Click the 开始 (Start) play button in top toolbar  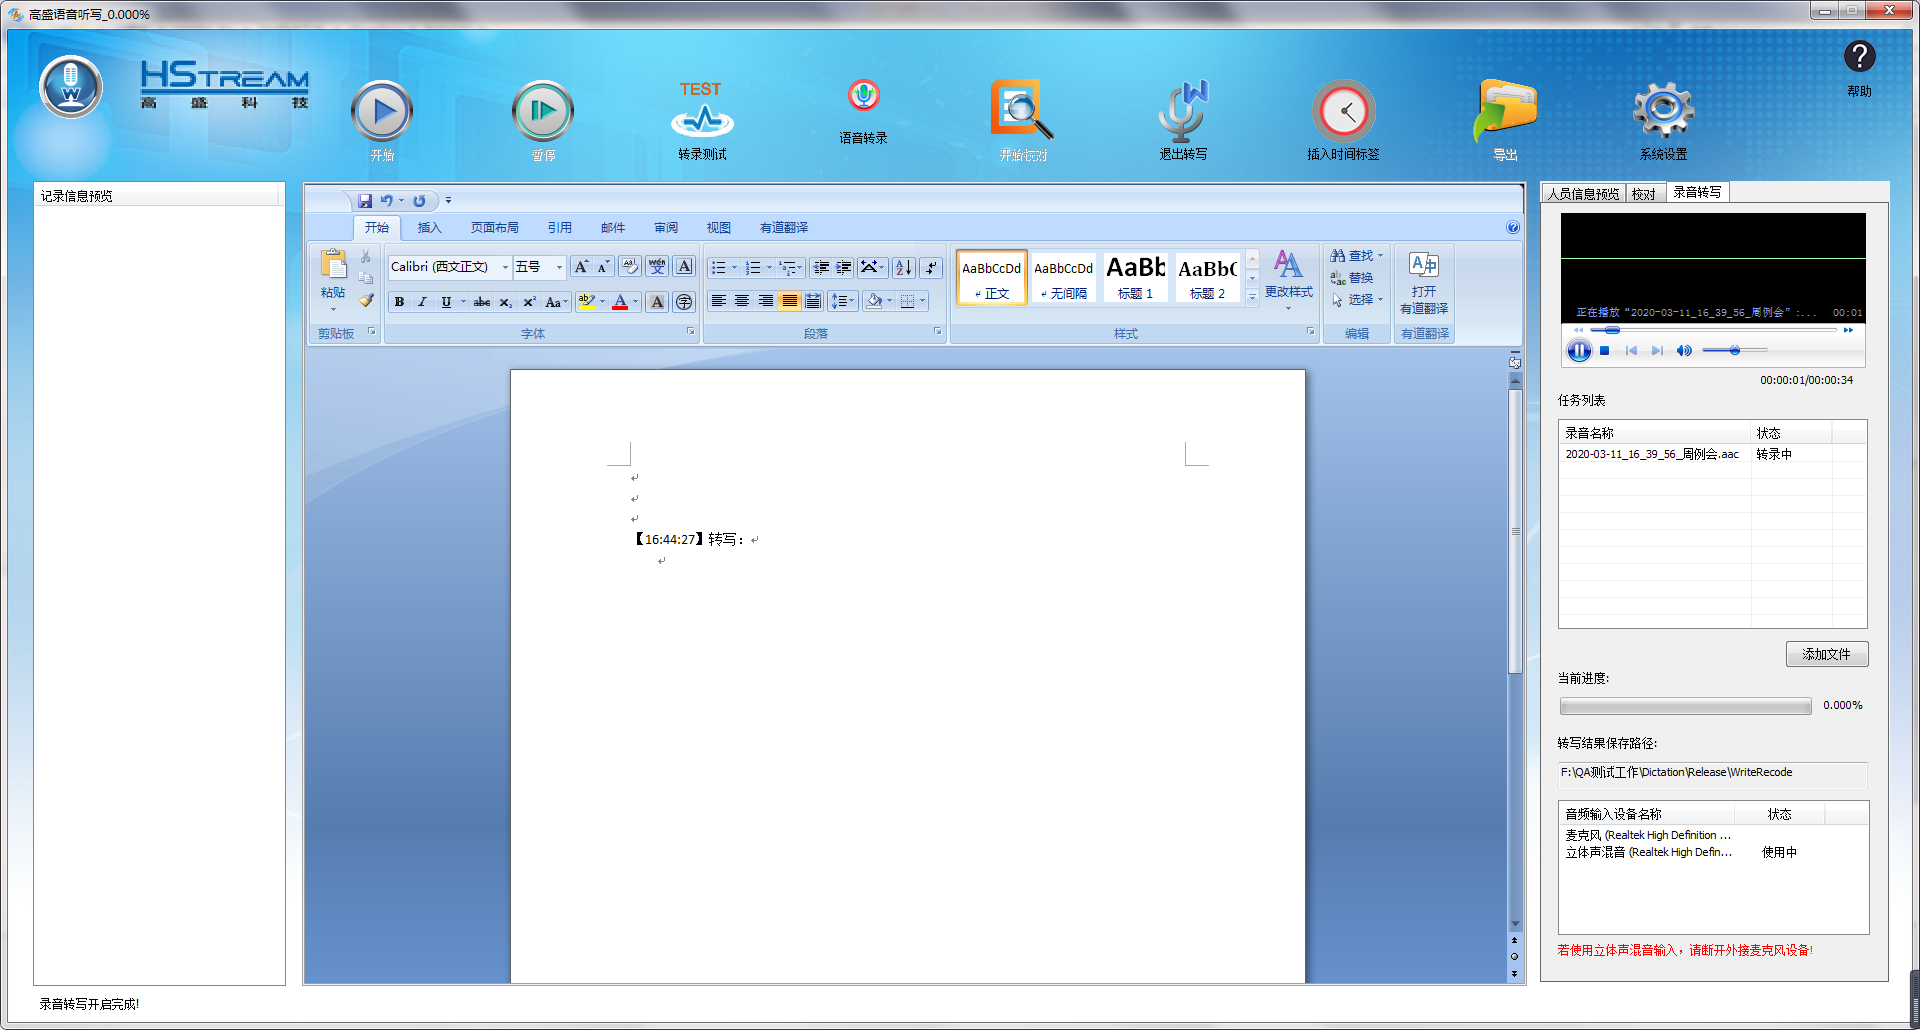pos(381,111)
